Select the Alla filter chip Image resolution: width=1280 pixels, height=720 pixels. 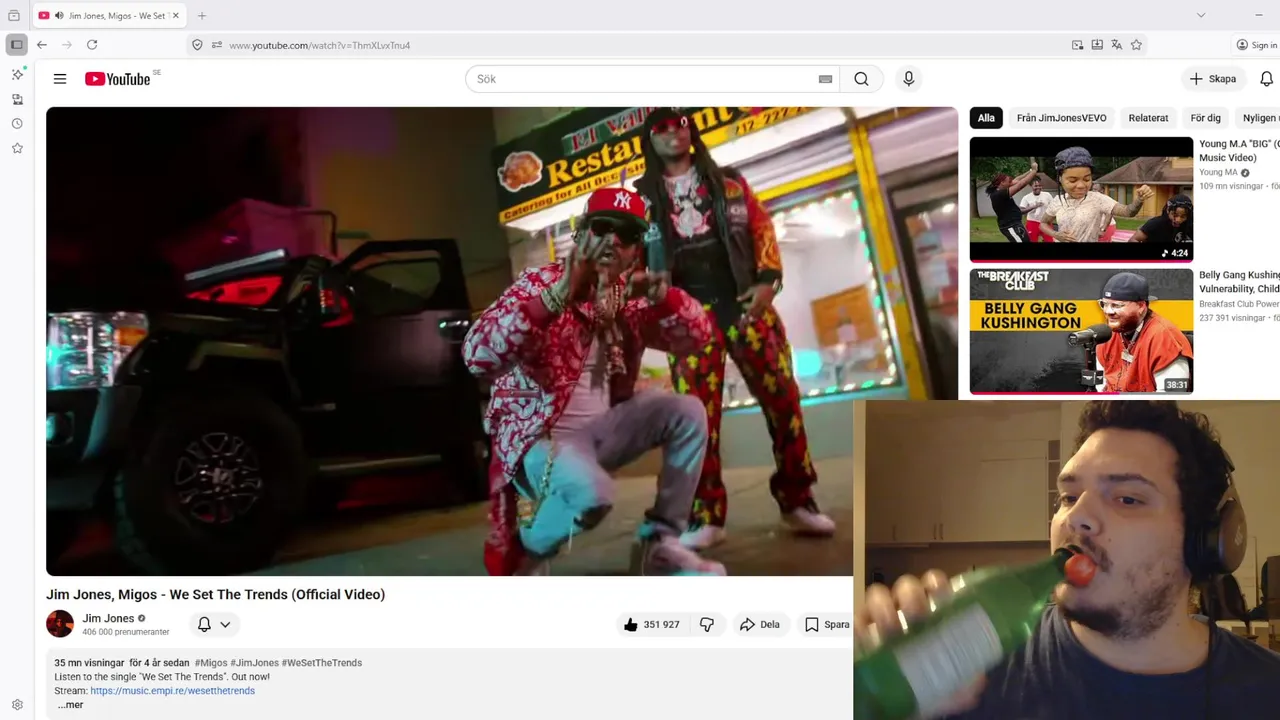[986, 118]
